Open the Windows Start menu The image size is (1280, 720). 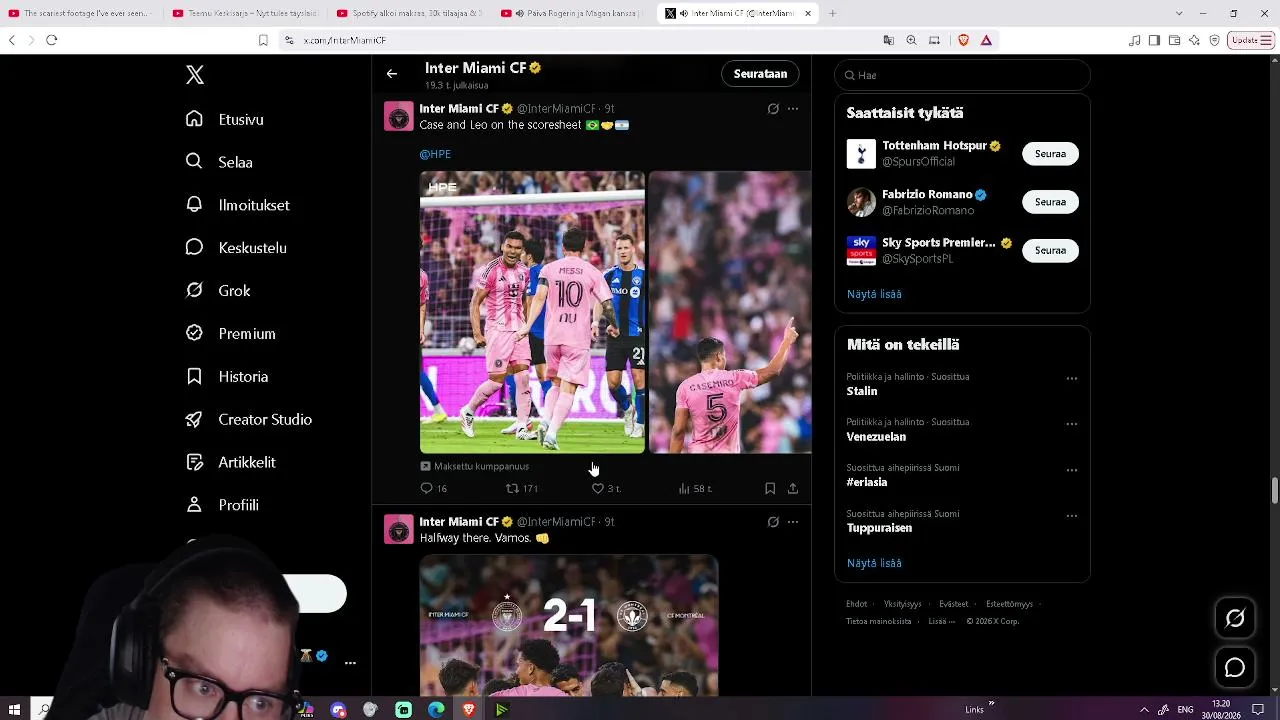14,709
